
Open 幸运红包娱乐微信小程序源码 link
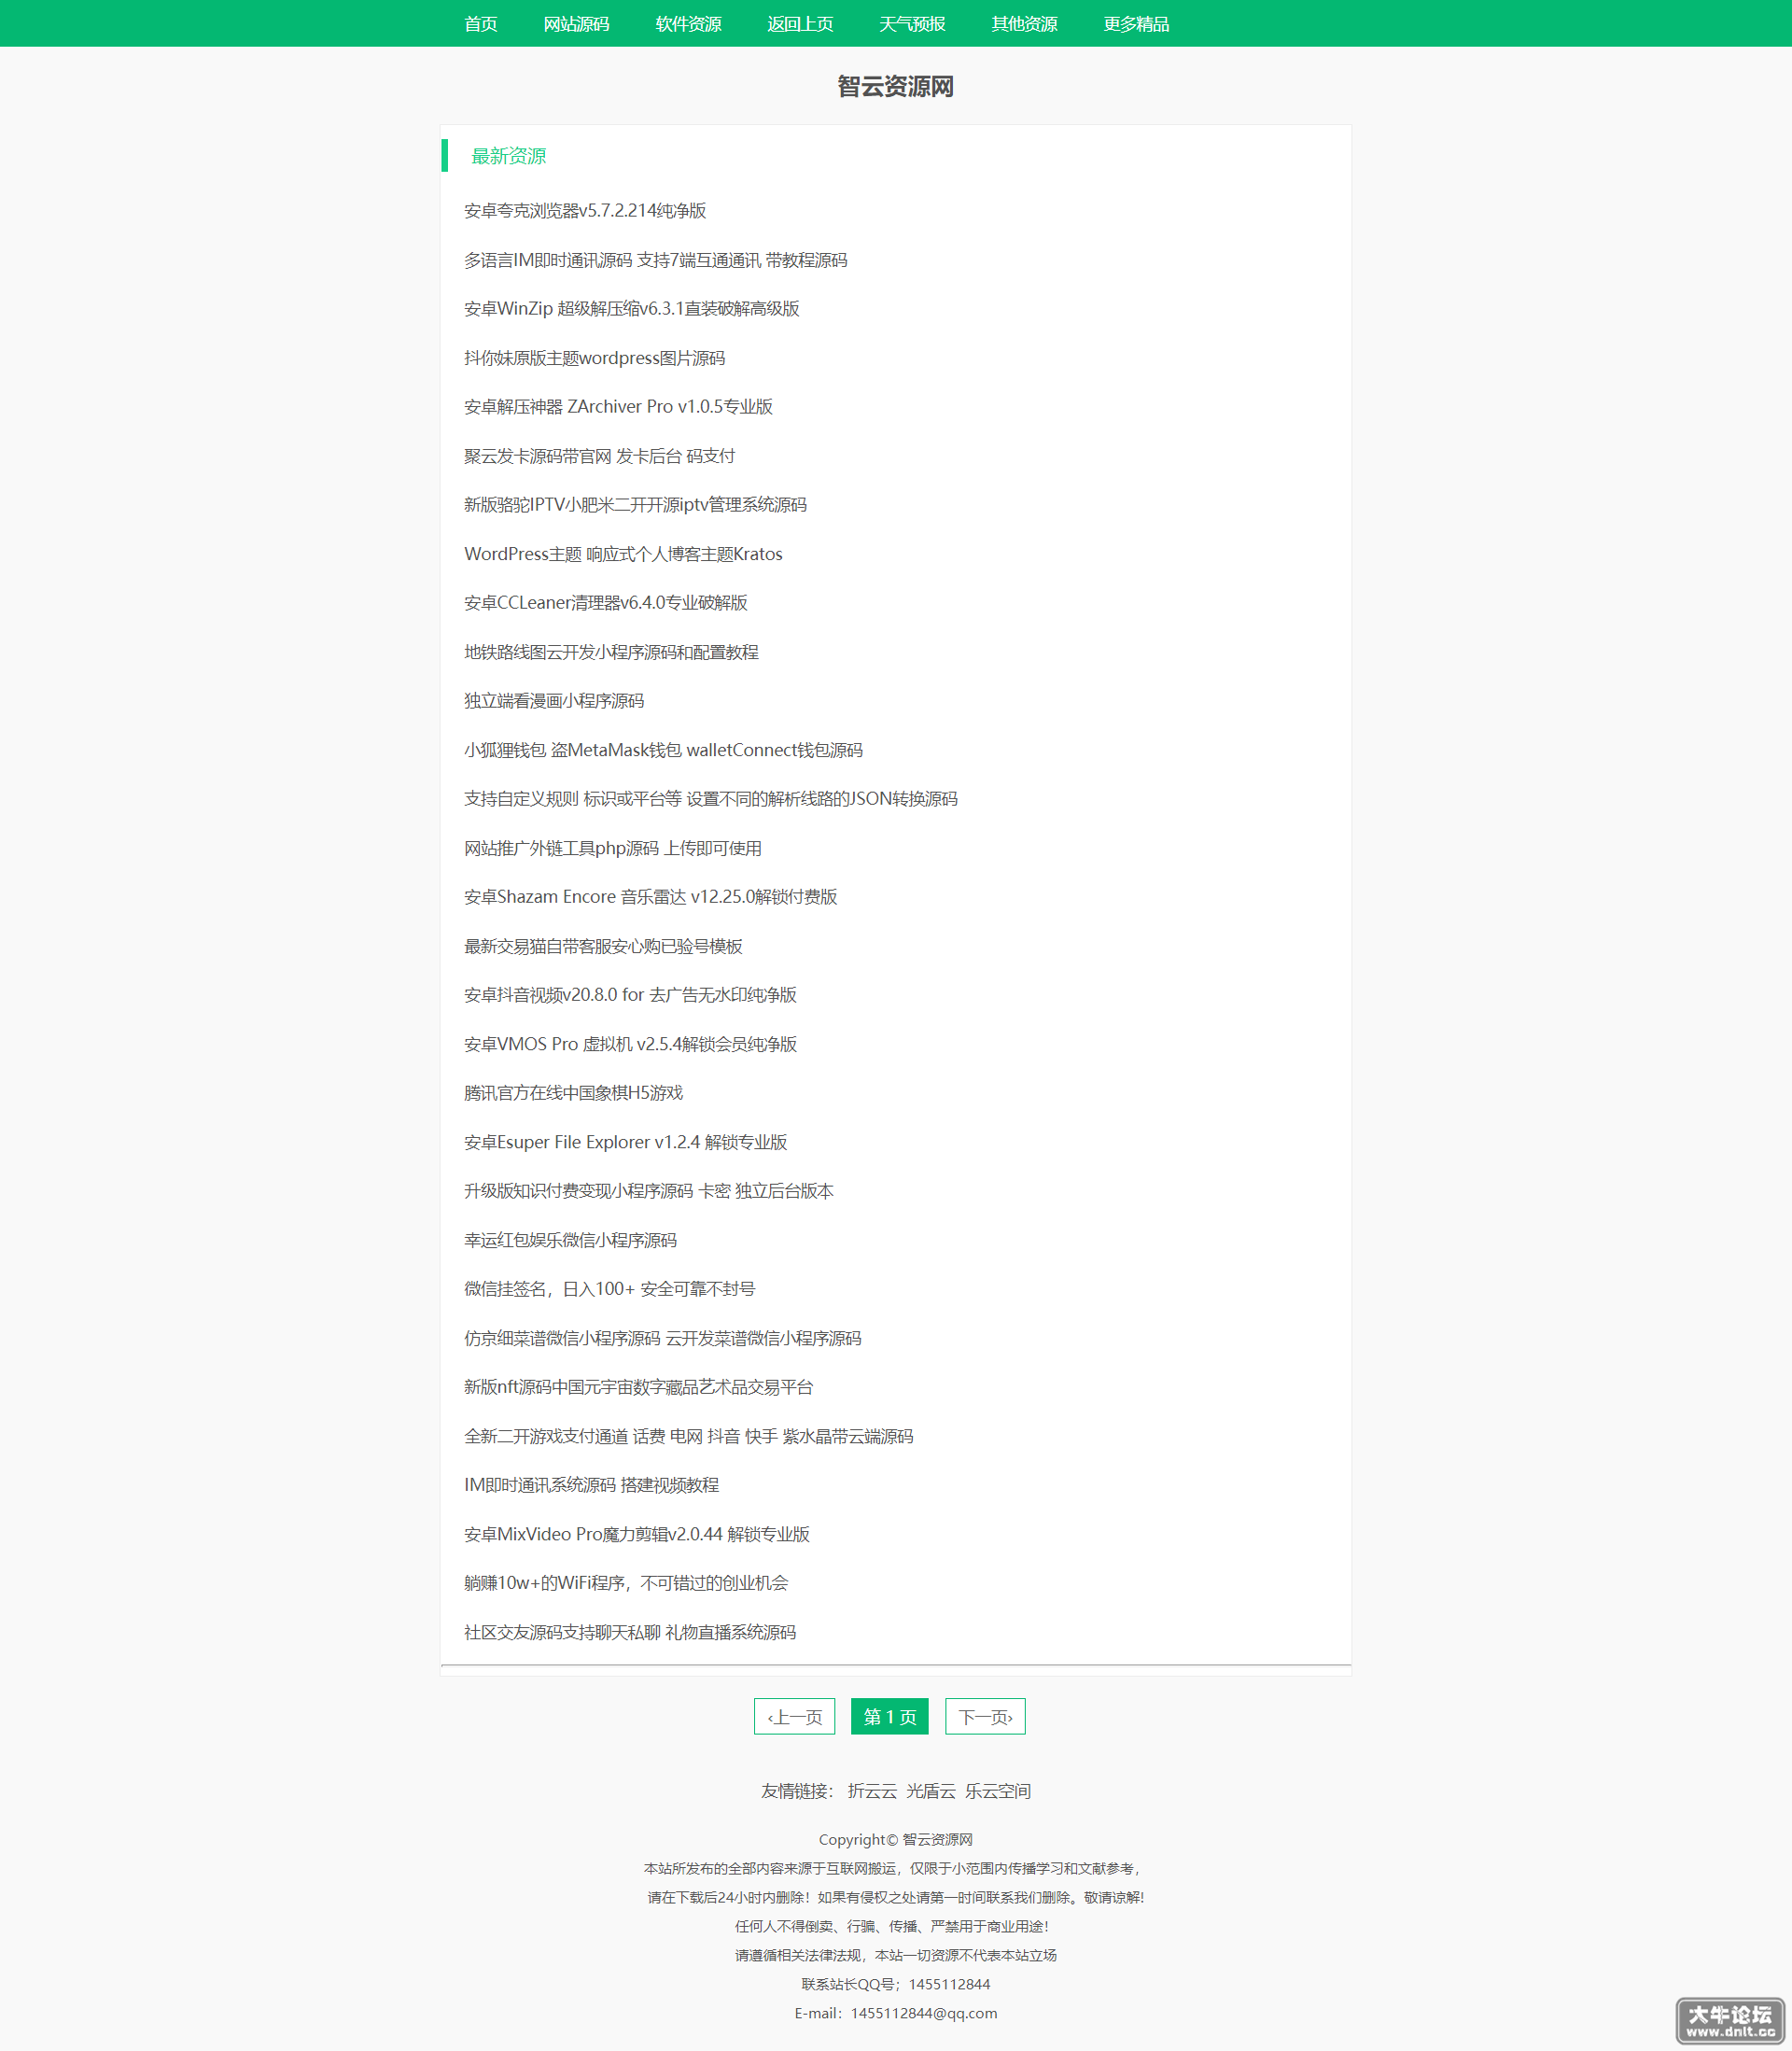[570, 1240]
